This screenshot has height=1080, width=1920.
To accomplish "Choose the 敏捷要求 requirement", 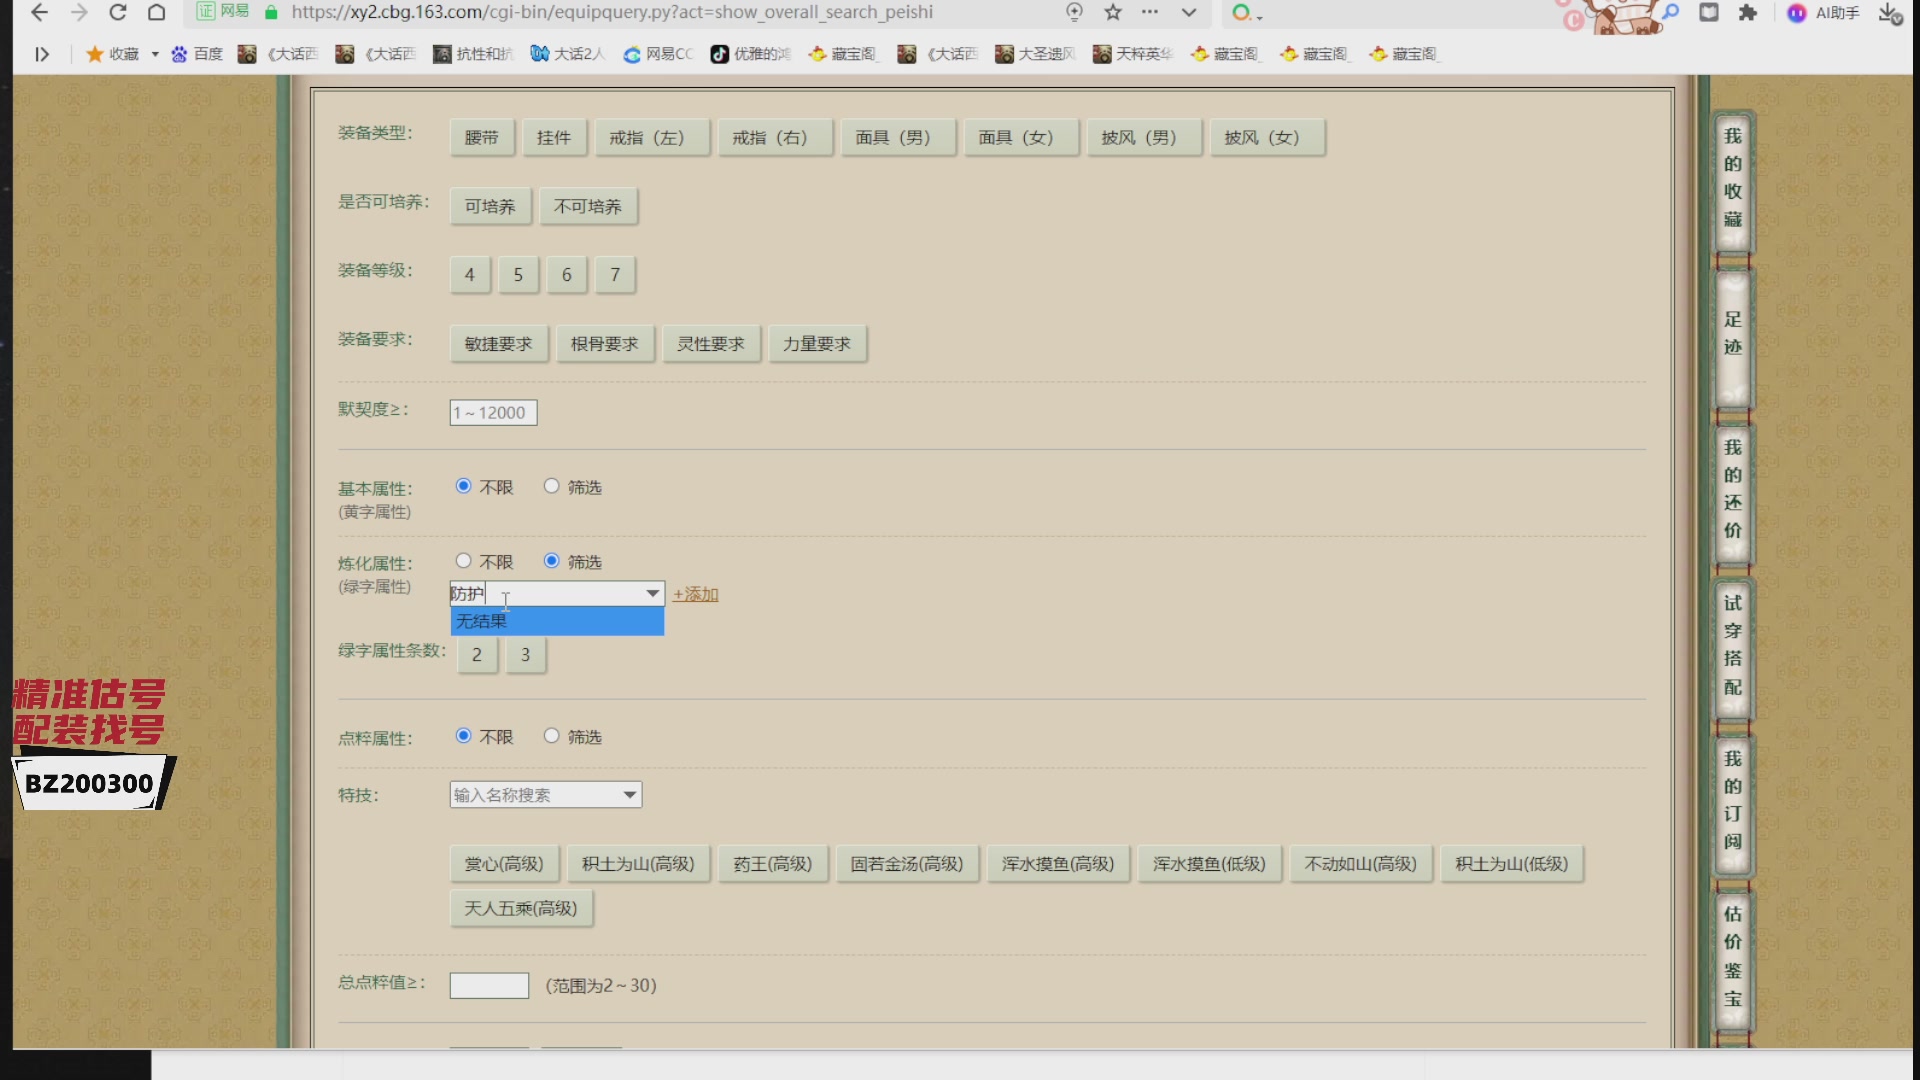I will coord(499,343).
